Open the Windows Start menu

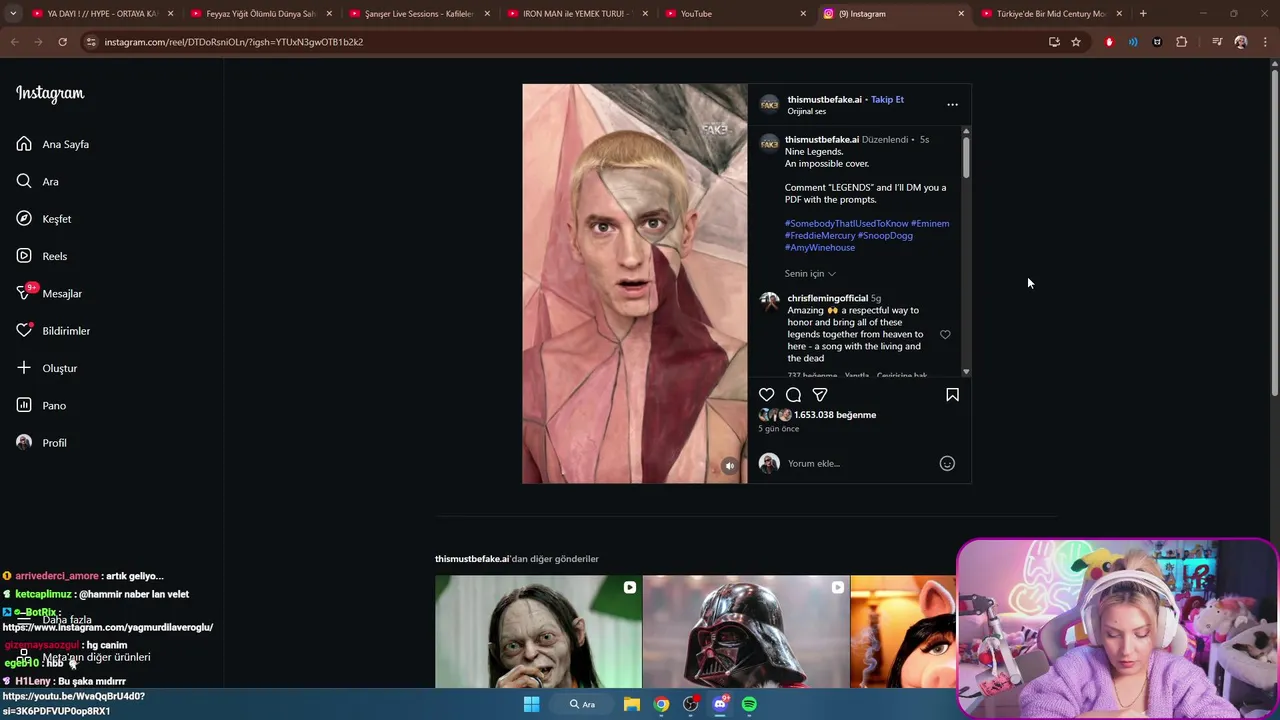pyautogui.click(x=532, y=704)
